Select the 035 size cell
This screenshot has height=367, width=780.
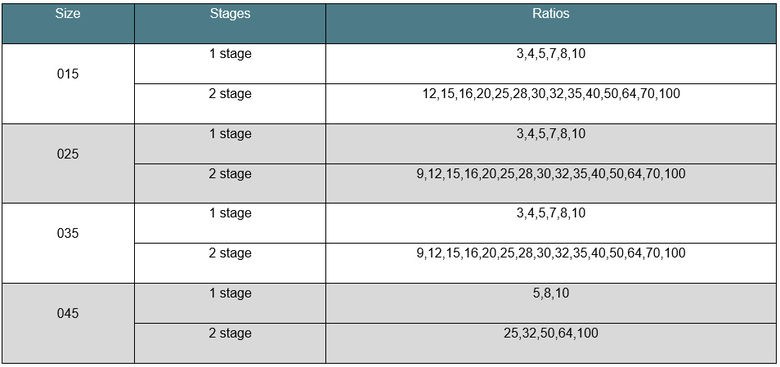pos(68,243)
